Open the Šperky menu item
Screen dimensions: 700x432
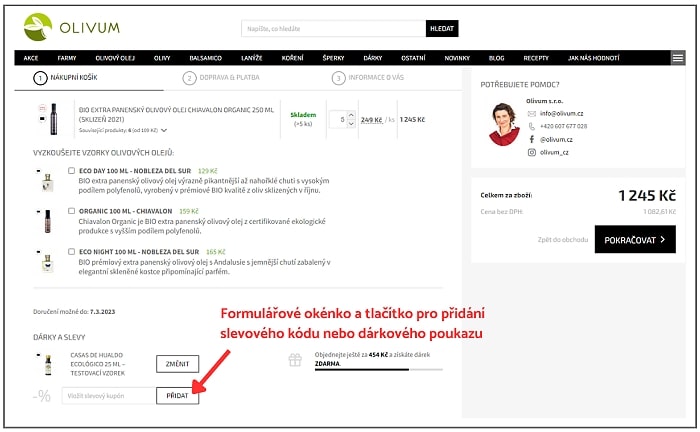333,58
